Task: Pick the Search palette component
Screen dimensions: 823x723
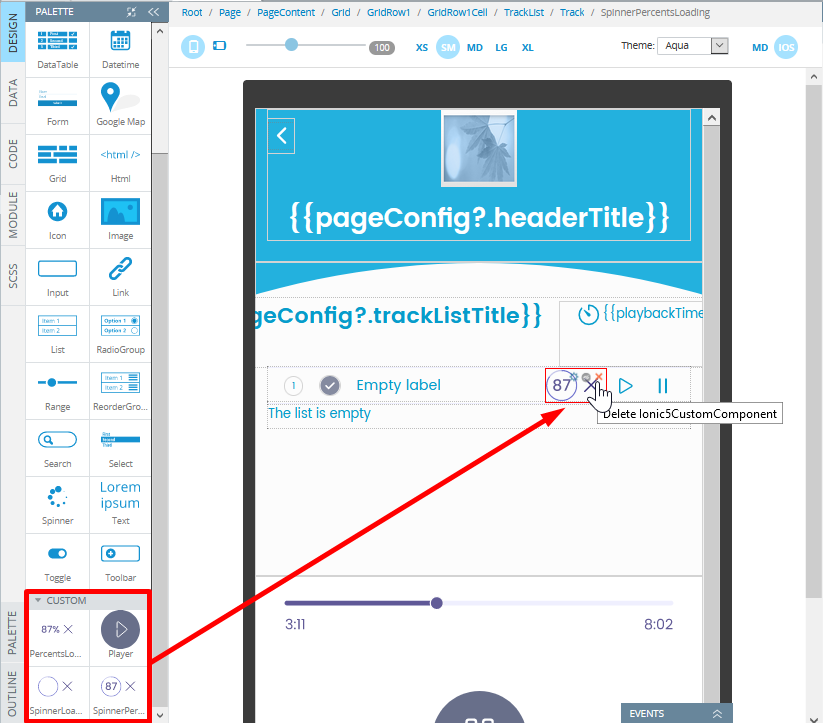Action: (x=57, y=448)
